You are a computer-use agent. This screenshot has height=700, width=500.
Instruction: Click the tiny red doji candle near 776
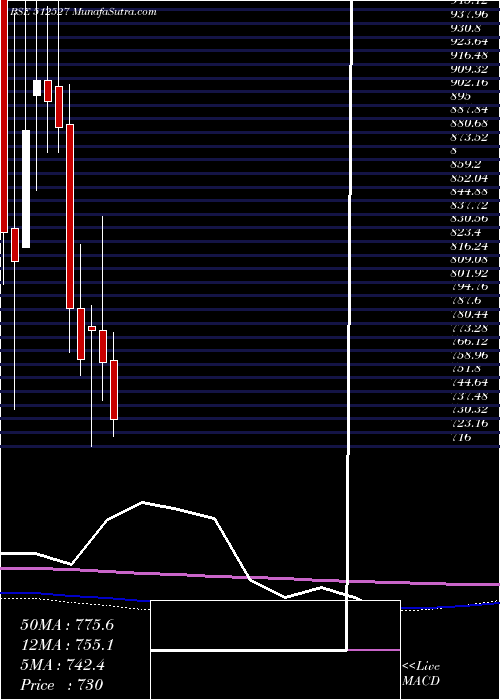tap(92, 328)
